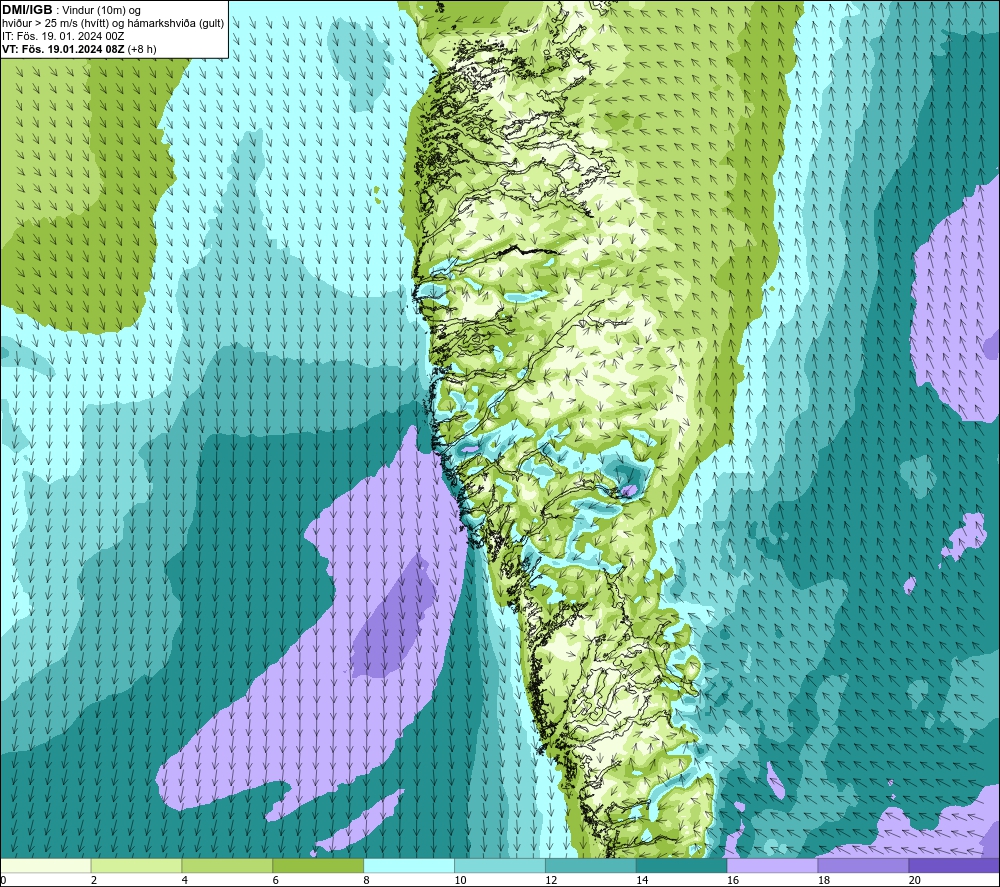This screenshot has height=887, width=1000.
Task: Click the 2-4 m/s light green legend swatch
Action: coord(136,865)
